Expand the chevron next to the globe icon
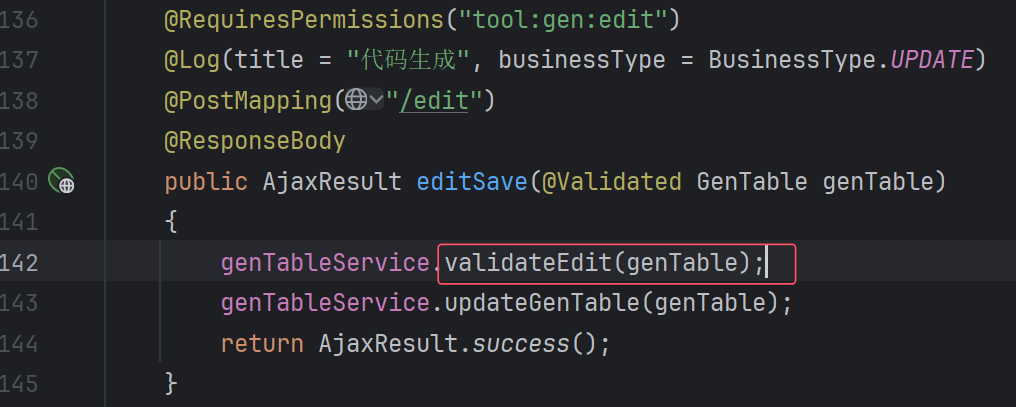 click(376, 100)
